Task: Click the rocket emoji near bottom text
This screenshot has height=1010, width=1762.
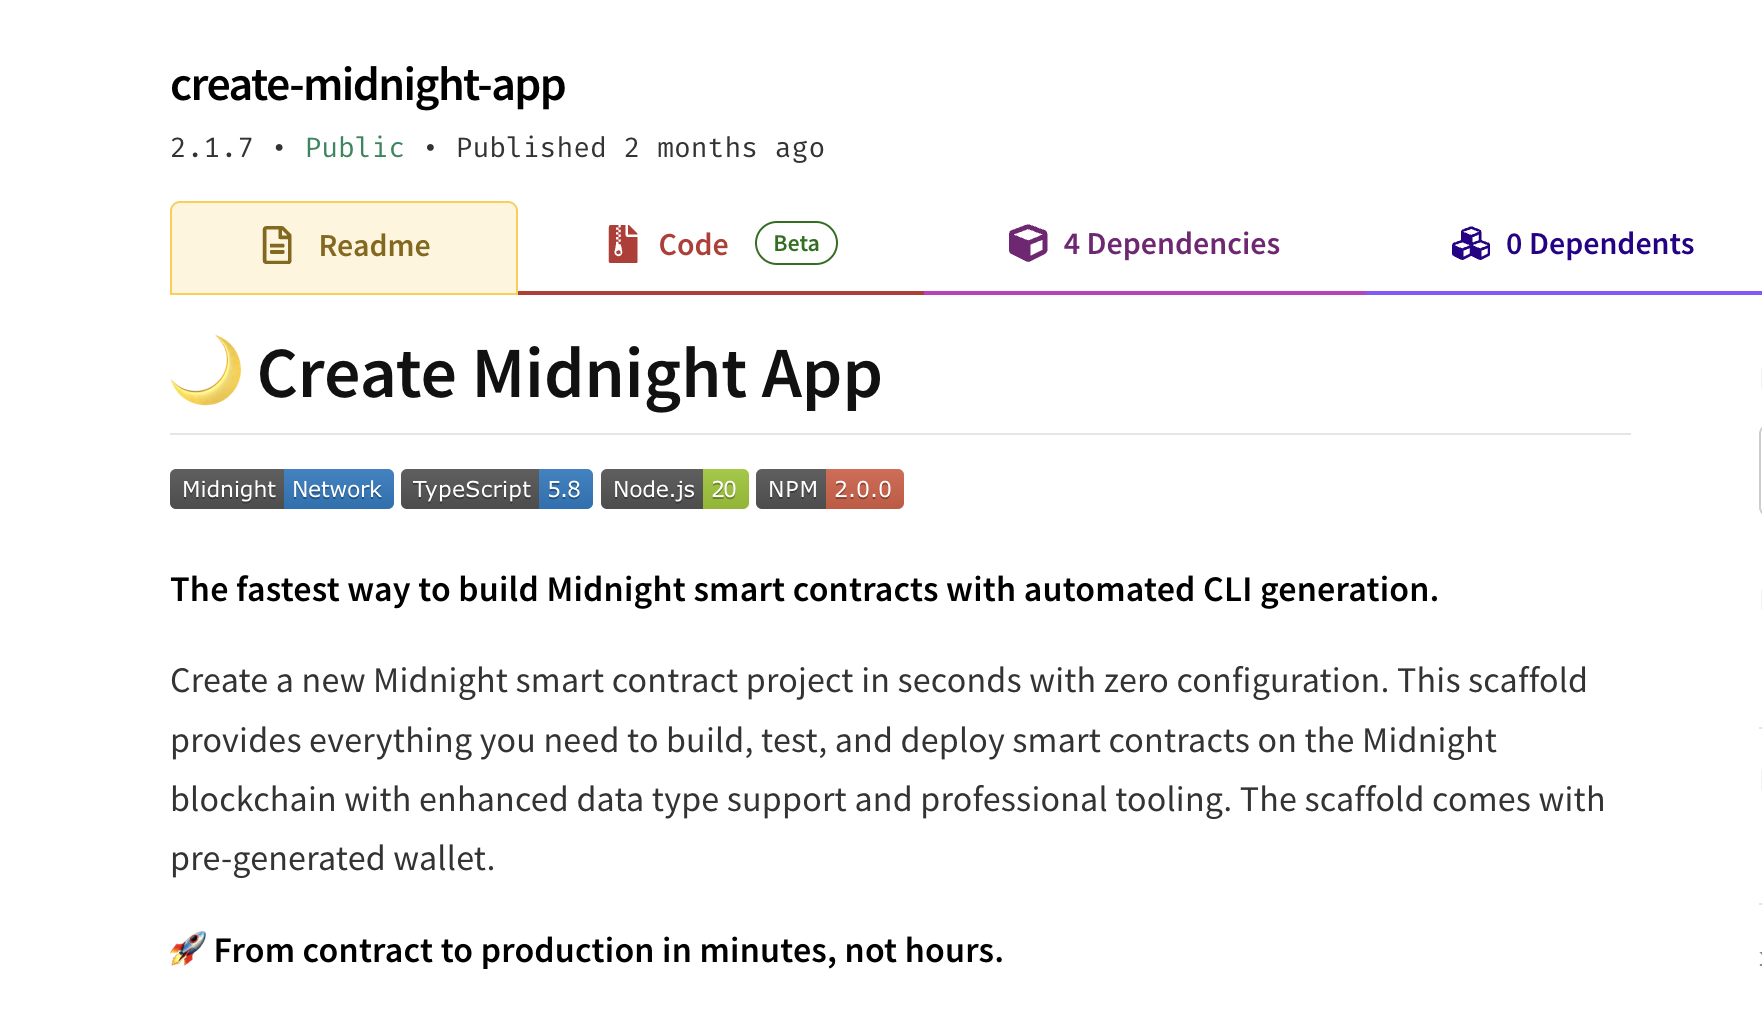Action: pos(186,949)
